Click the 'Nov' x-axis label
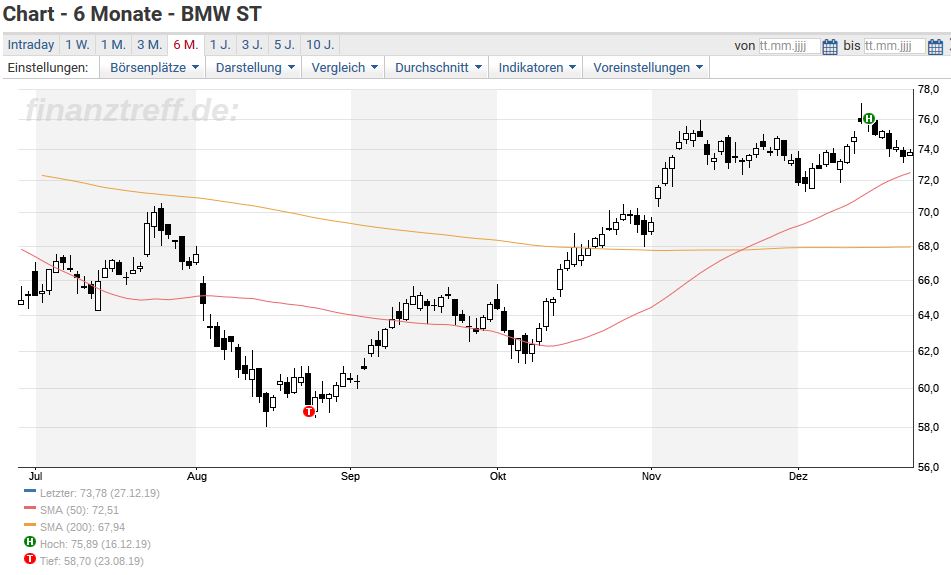Screen dimensions: 951x575 [x=651, y=476]
